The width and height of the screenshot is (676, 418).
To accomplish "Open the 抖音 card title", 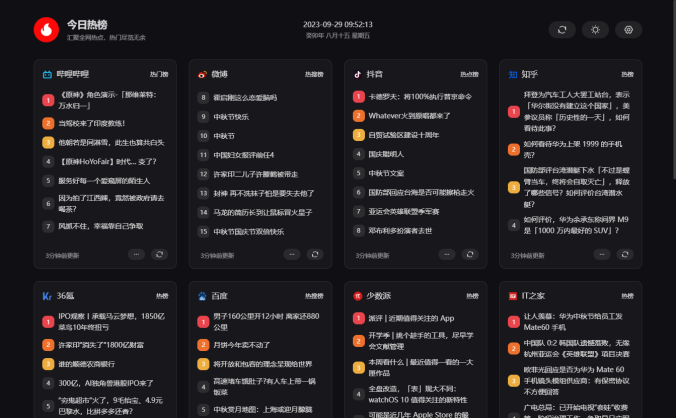I will (x=375, y=74).
